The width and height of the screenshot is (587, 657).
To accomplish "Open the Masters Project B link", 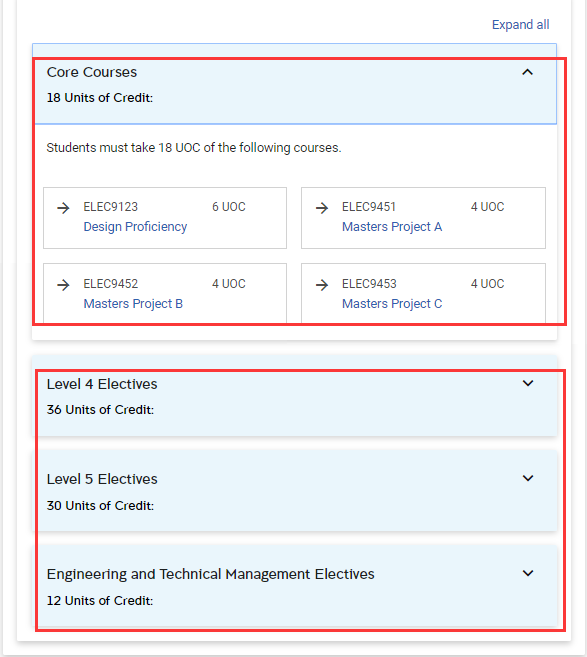I will [133, 304].
